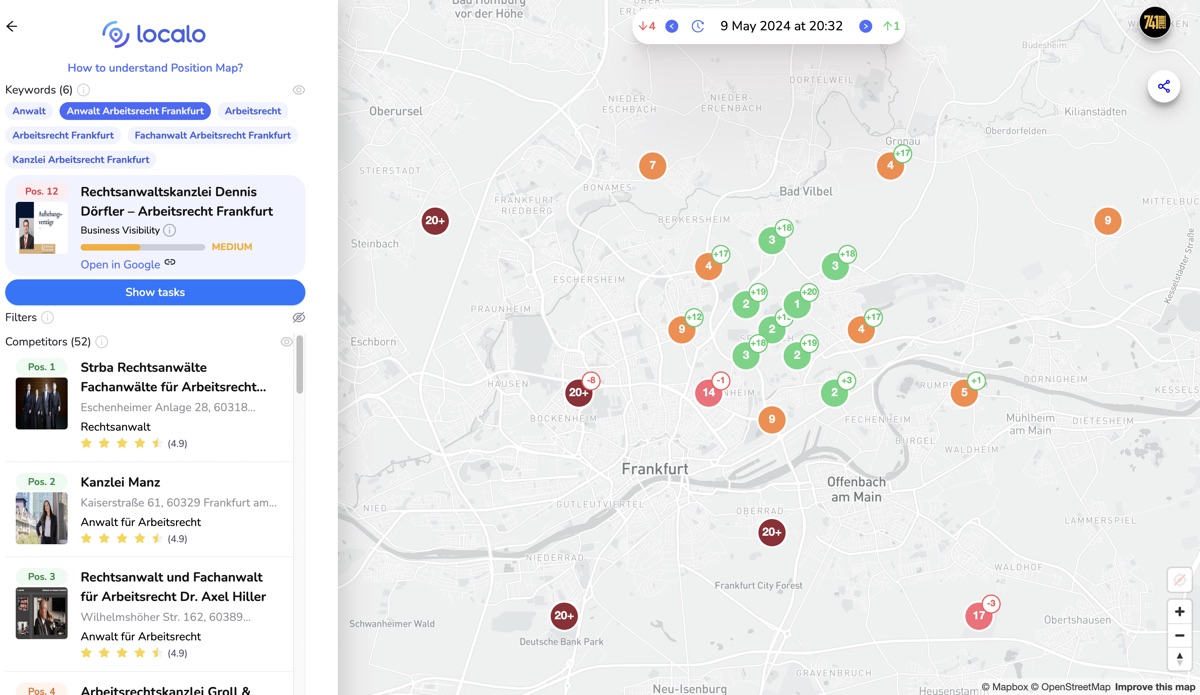Click the Dennis Dörfler business thumbnail
The image size is (1200, 695).
pyautogui.click(x=42, y=227)
